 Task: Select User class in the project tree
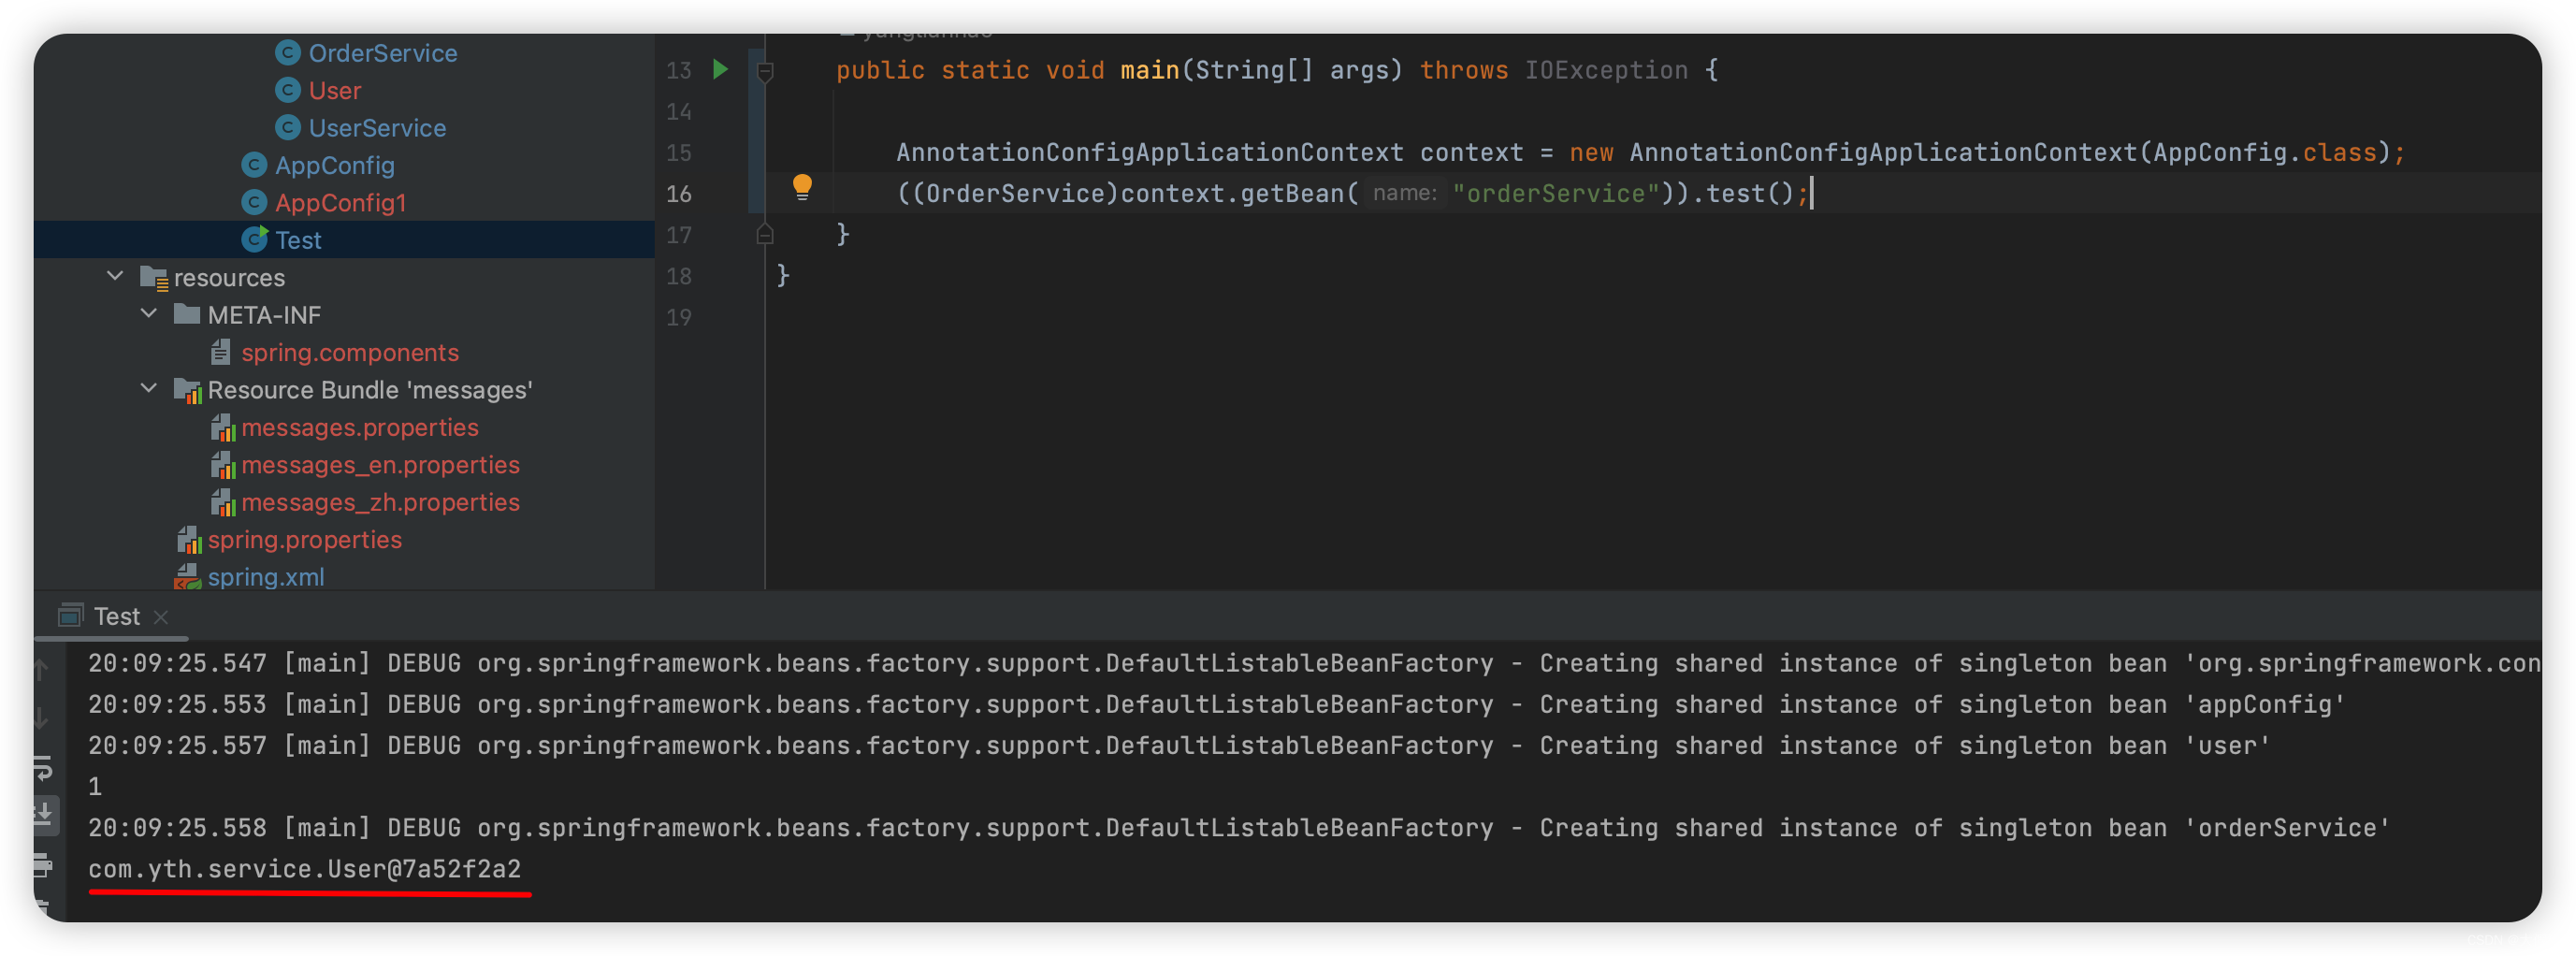coord(335,90)
